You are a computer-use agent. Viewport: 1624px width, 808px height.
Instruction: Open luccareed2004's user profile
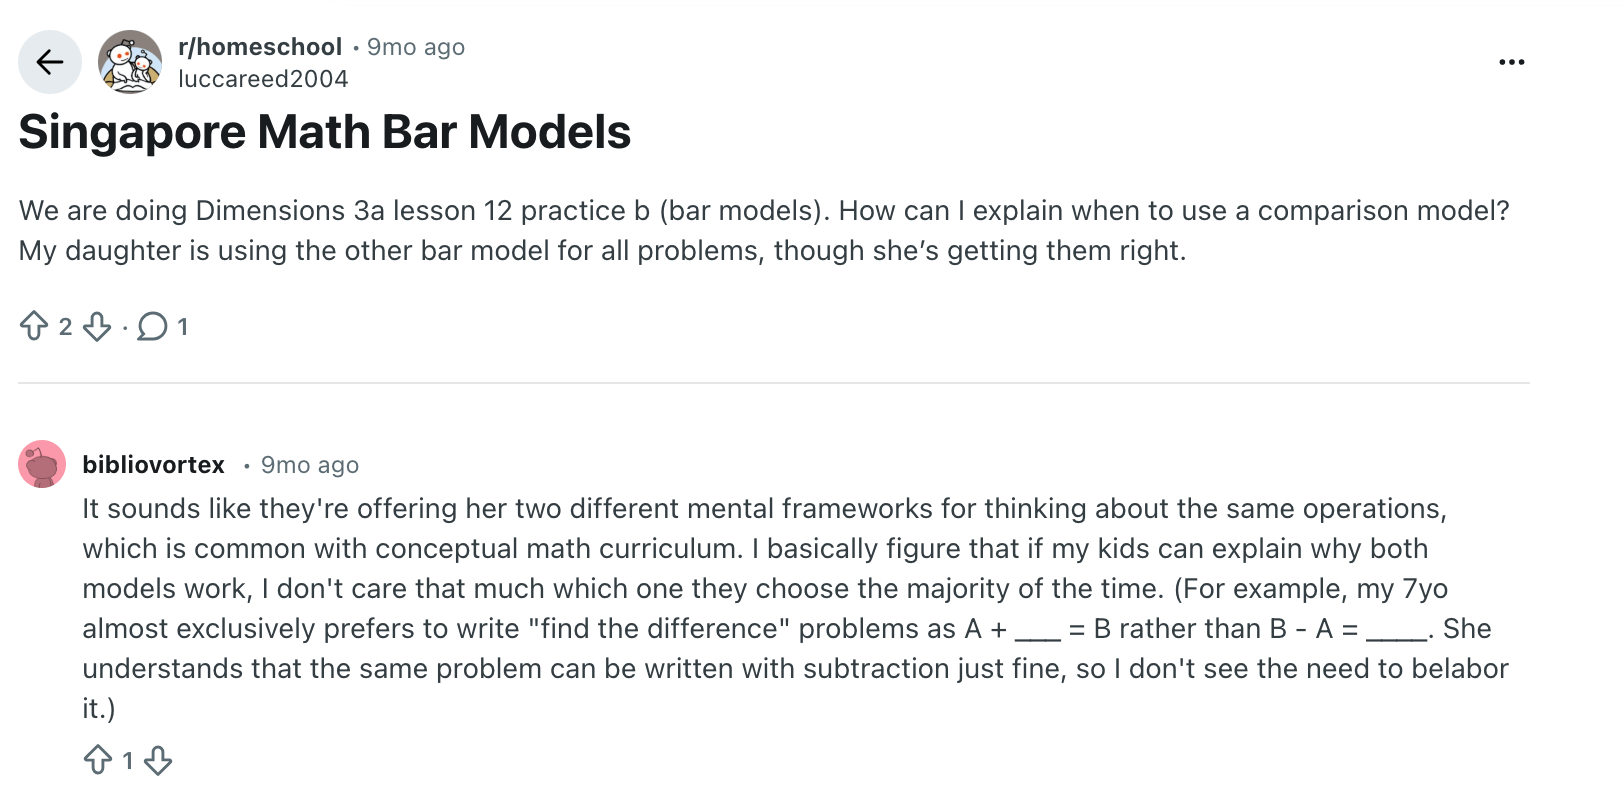pos(263,79)
